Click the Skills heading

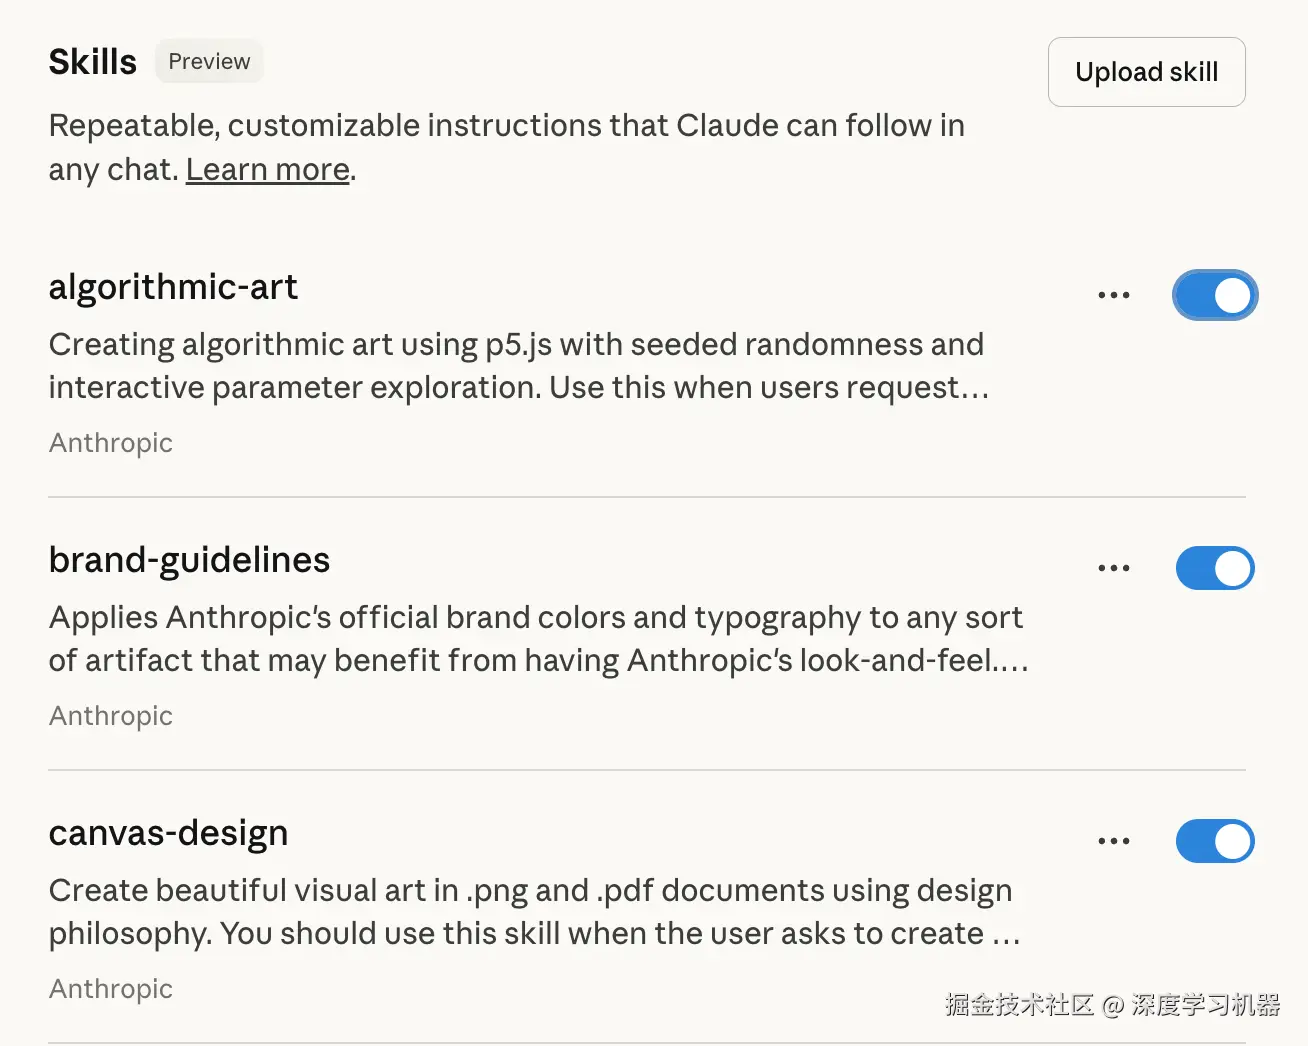tap(93, 62)
